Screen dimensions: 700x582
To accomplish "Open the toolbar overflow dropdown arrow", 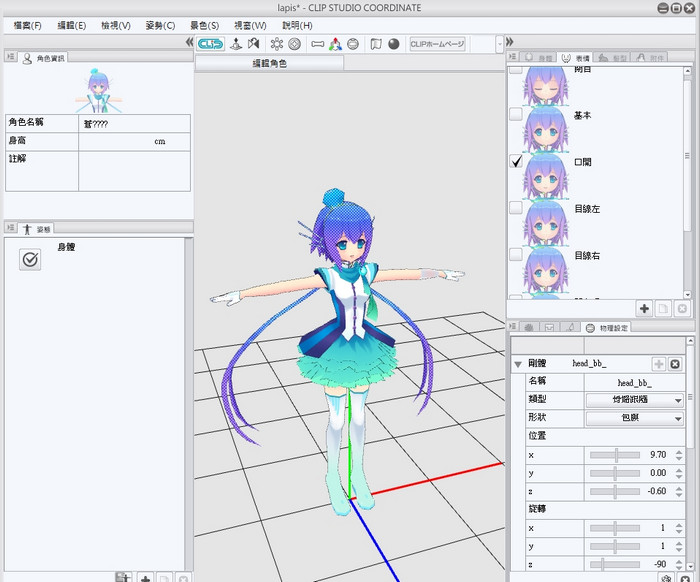I will [500, 44].
